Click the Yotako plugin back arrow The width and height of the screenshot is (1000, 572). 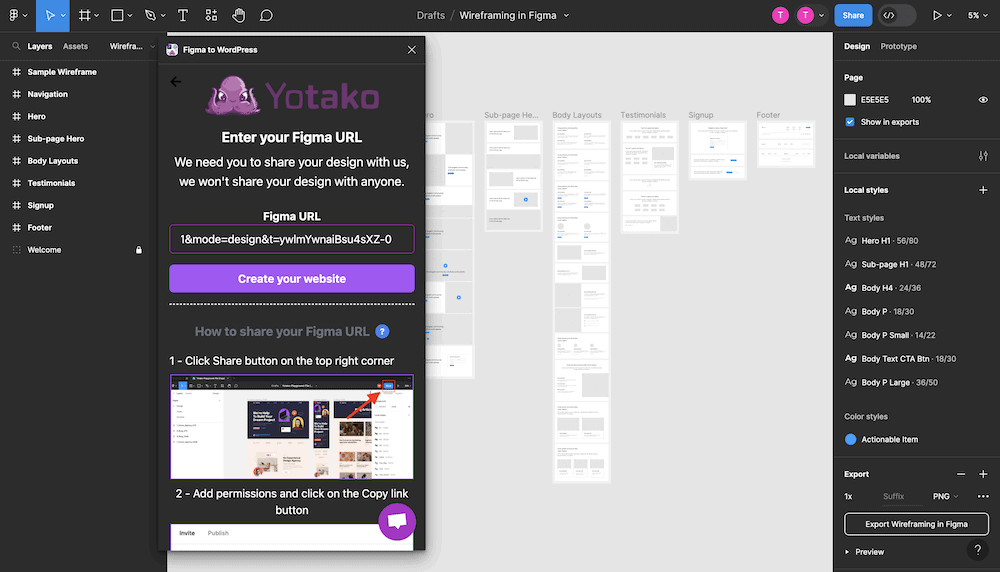tap(175, 82)
